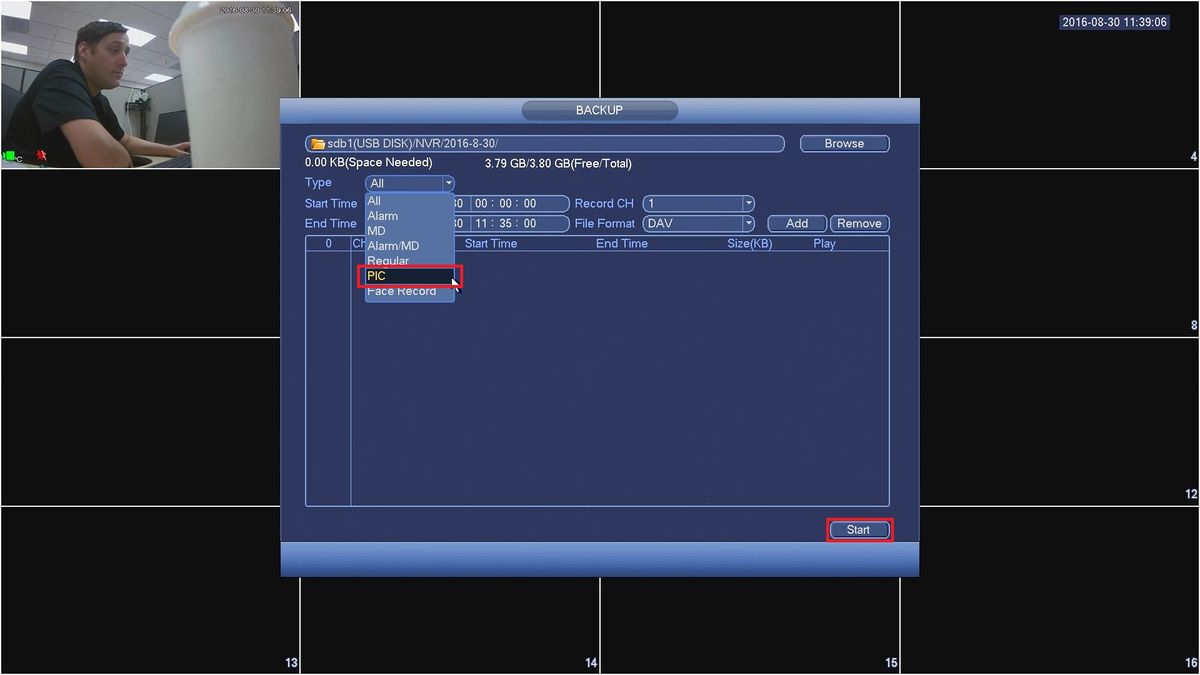Click the Browse button

click(x=844, y=144)
